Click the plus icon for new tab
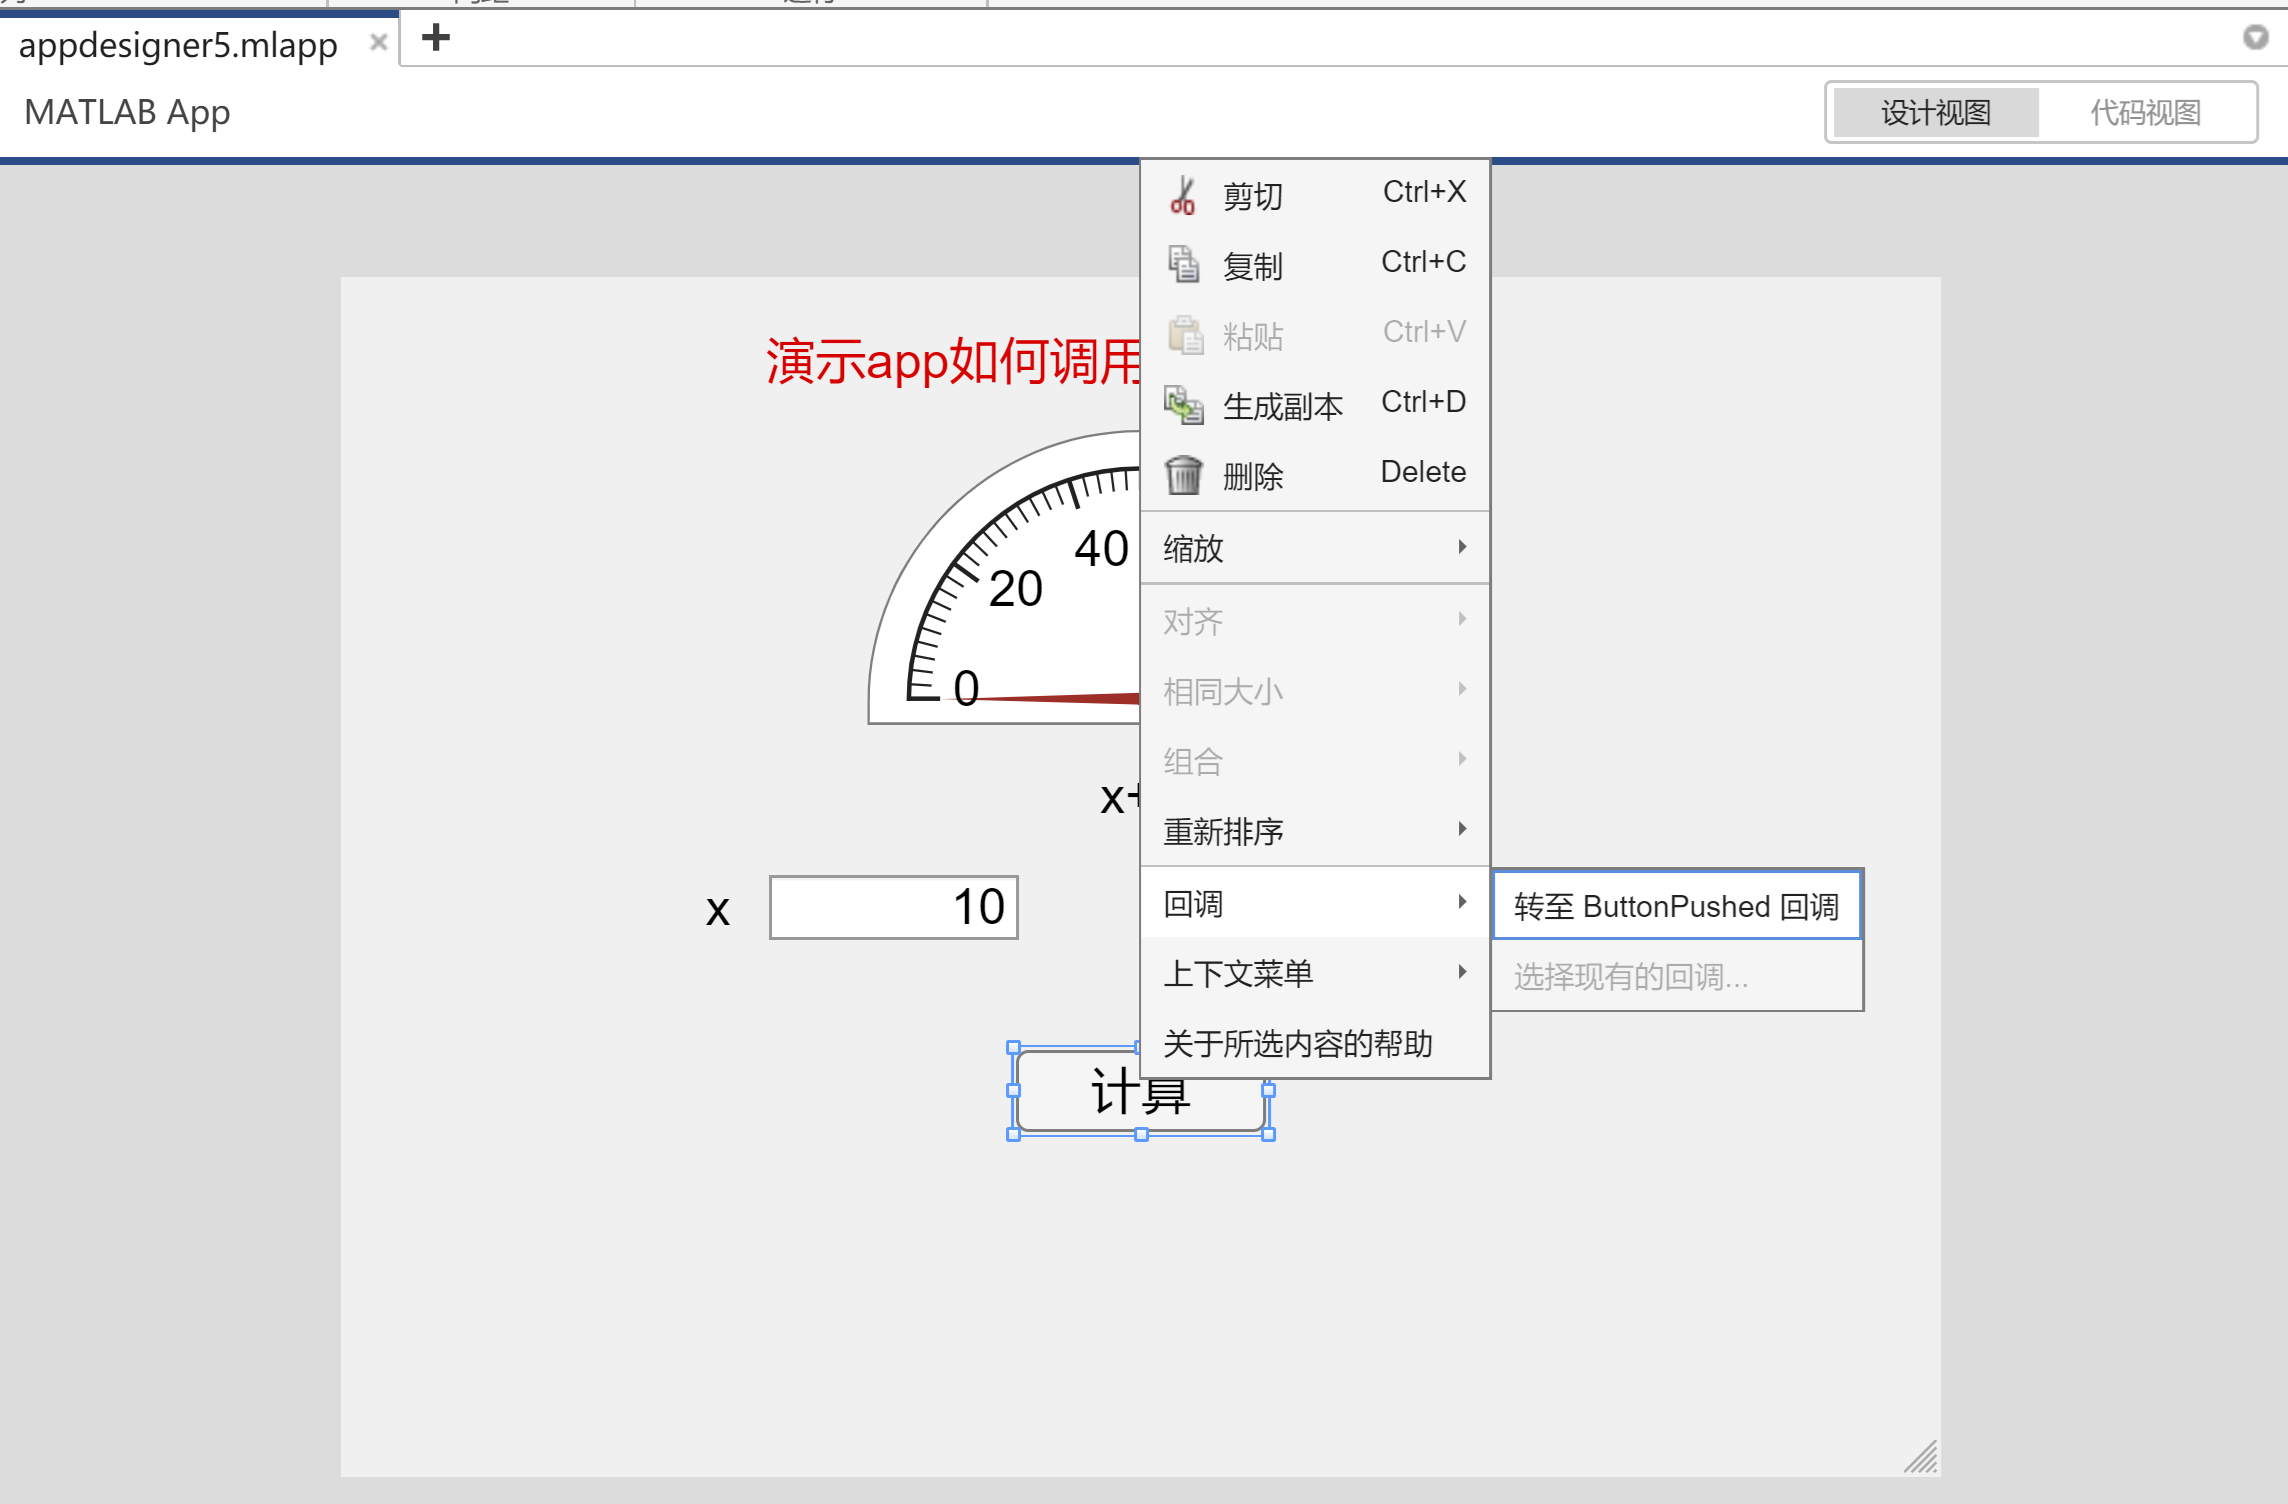 click(x=436, y=38)
